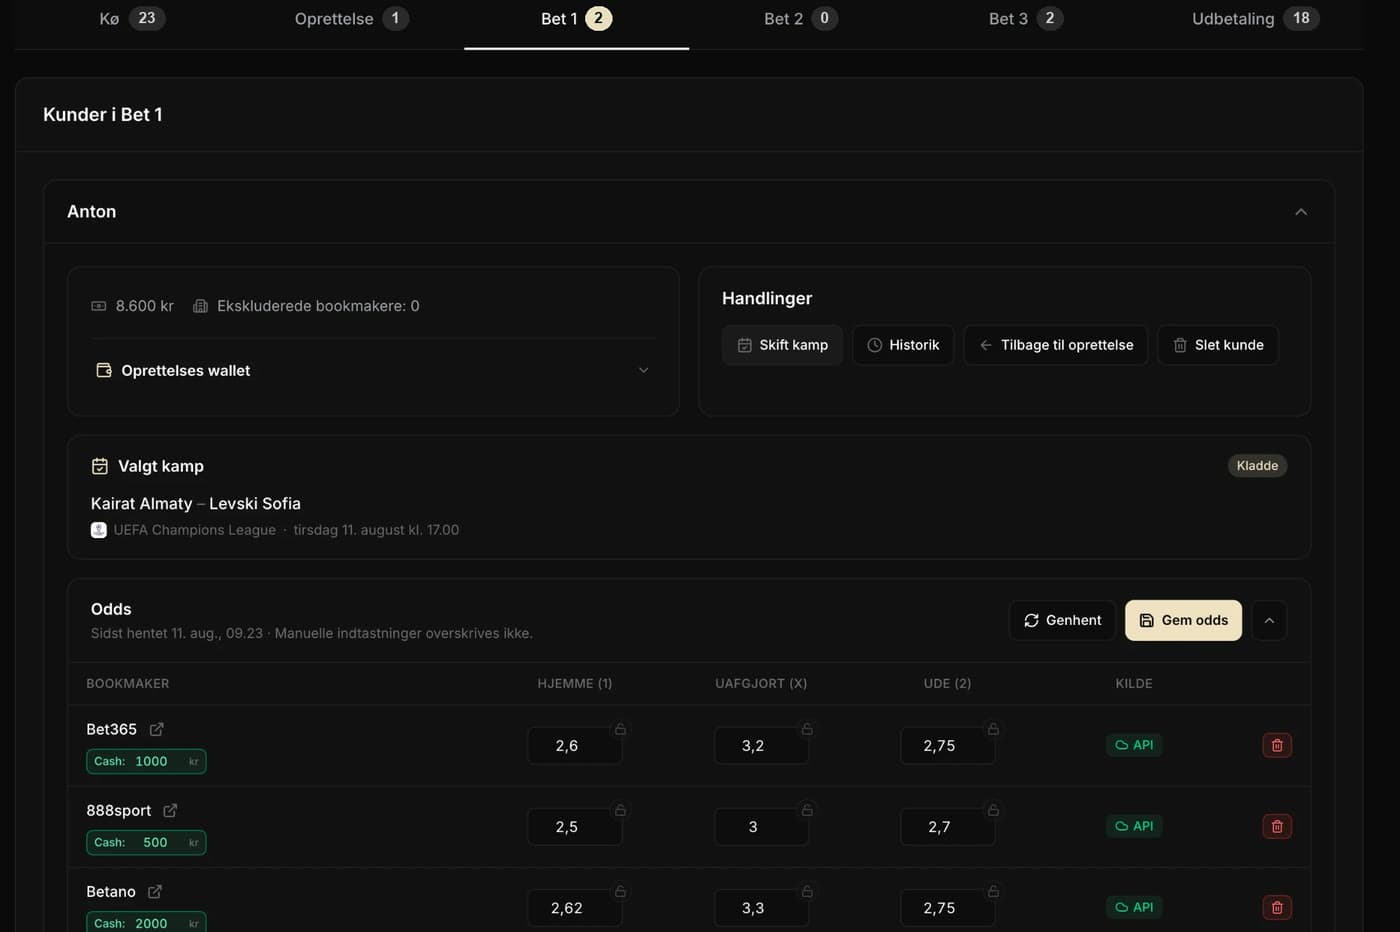Toggle lock on Betano home odds
Viewport: 1400px width, 932px height.
(x=620, y=891)
